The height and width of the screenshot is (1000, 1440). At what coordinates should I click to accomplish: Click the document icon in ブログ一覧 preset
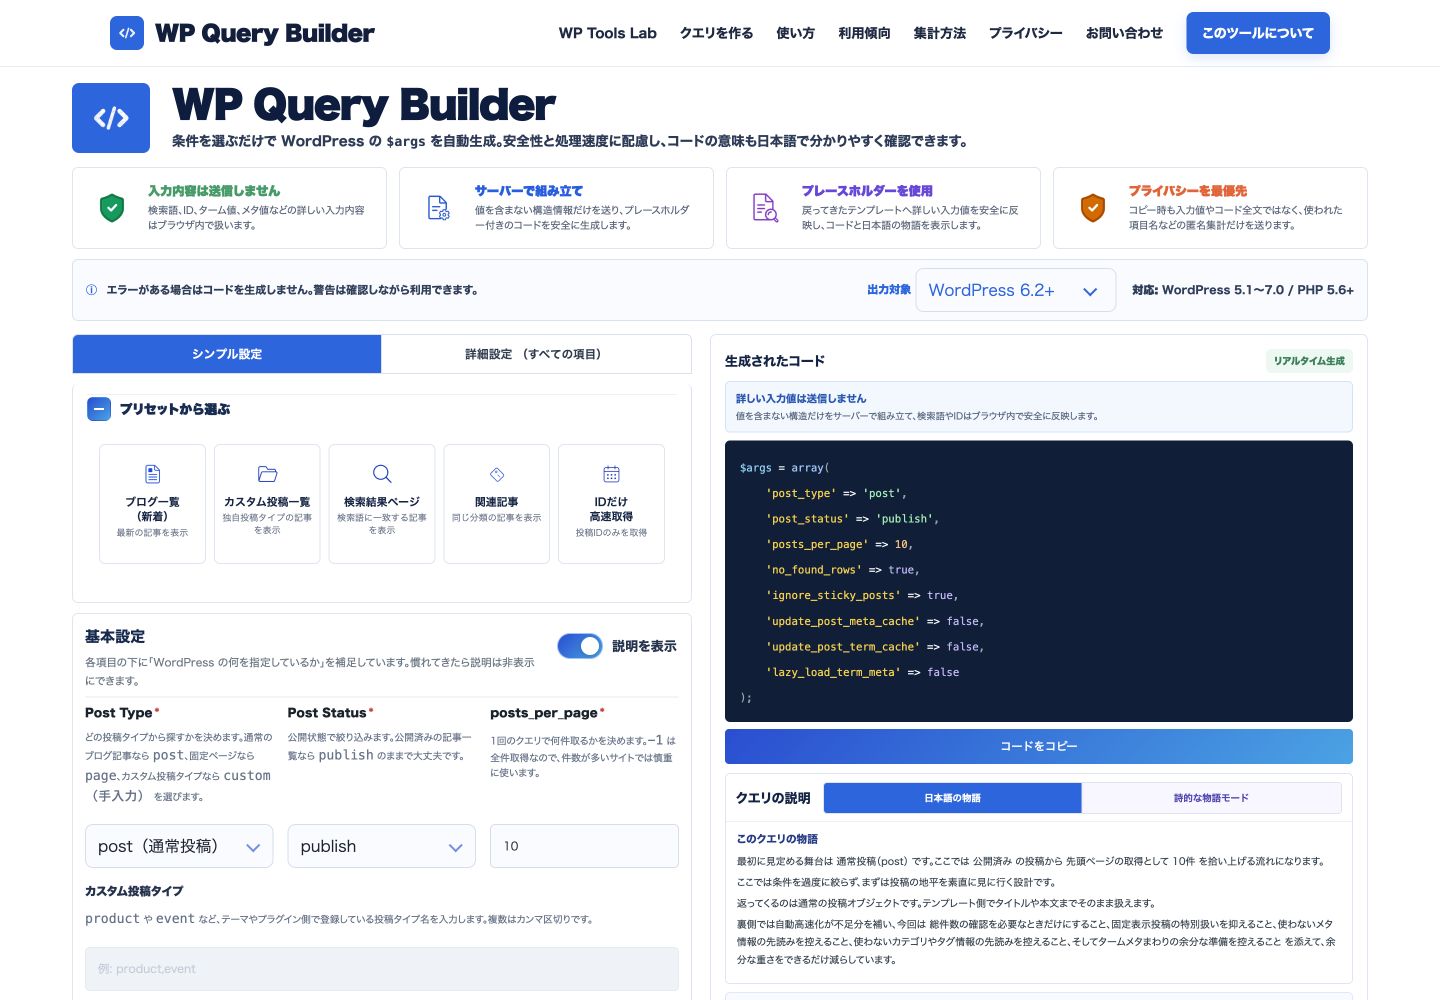[152, 474]
